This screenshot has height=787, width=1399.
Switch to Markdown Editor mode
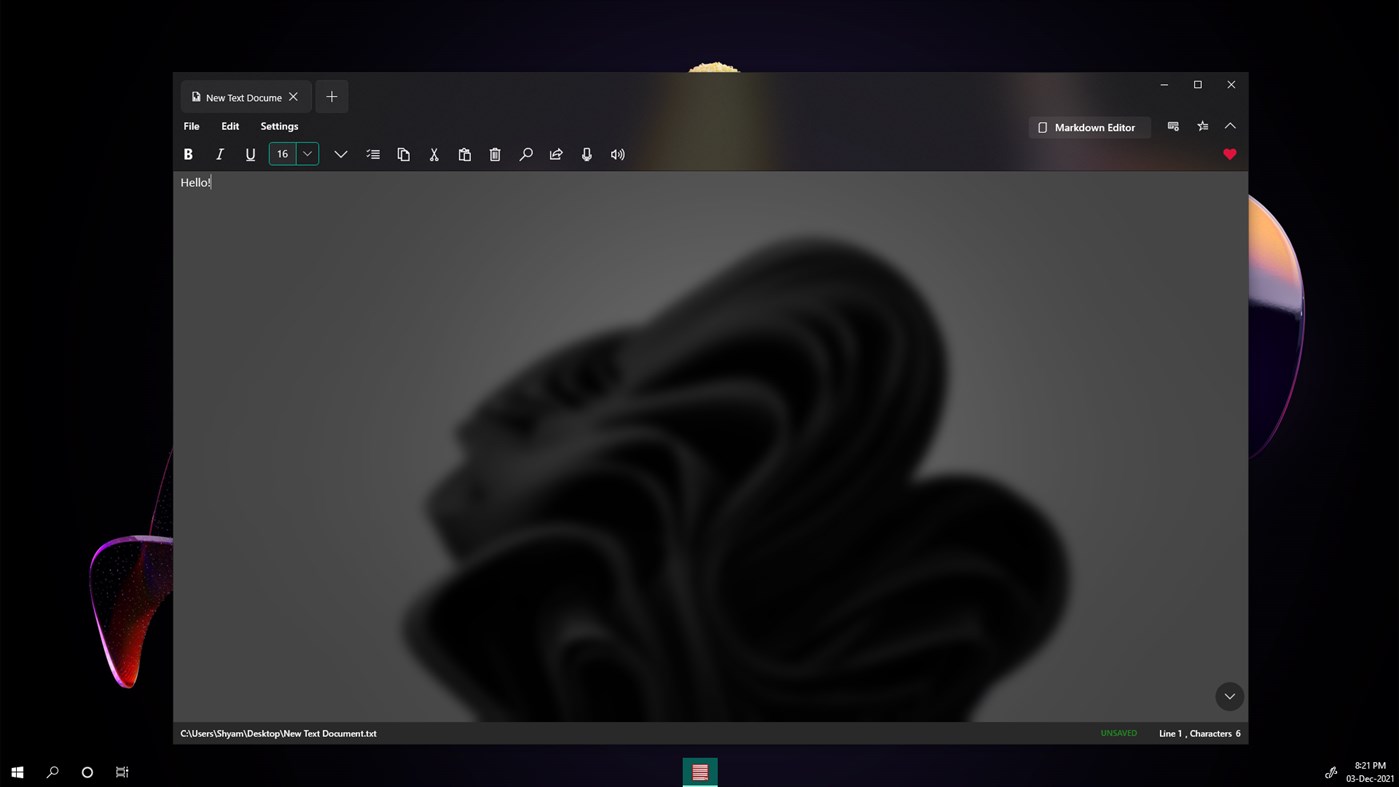pos(1089,127)
